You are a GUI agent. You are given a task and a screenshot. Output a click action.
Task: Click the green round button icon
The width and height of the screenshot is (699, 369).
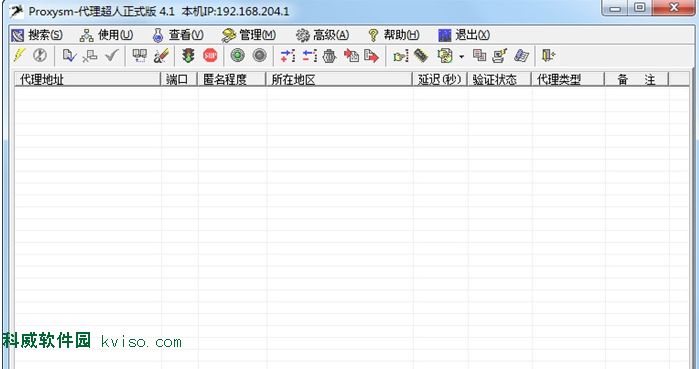click(238, 56)
